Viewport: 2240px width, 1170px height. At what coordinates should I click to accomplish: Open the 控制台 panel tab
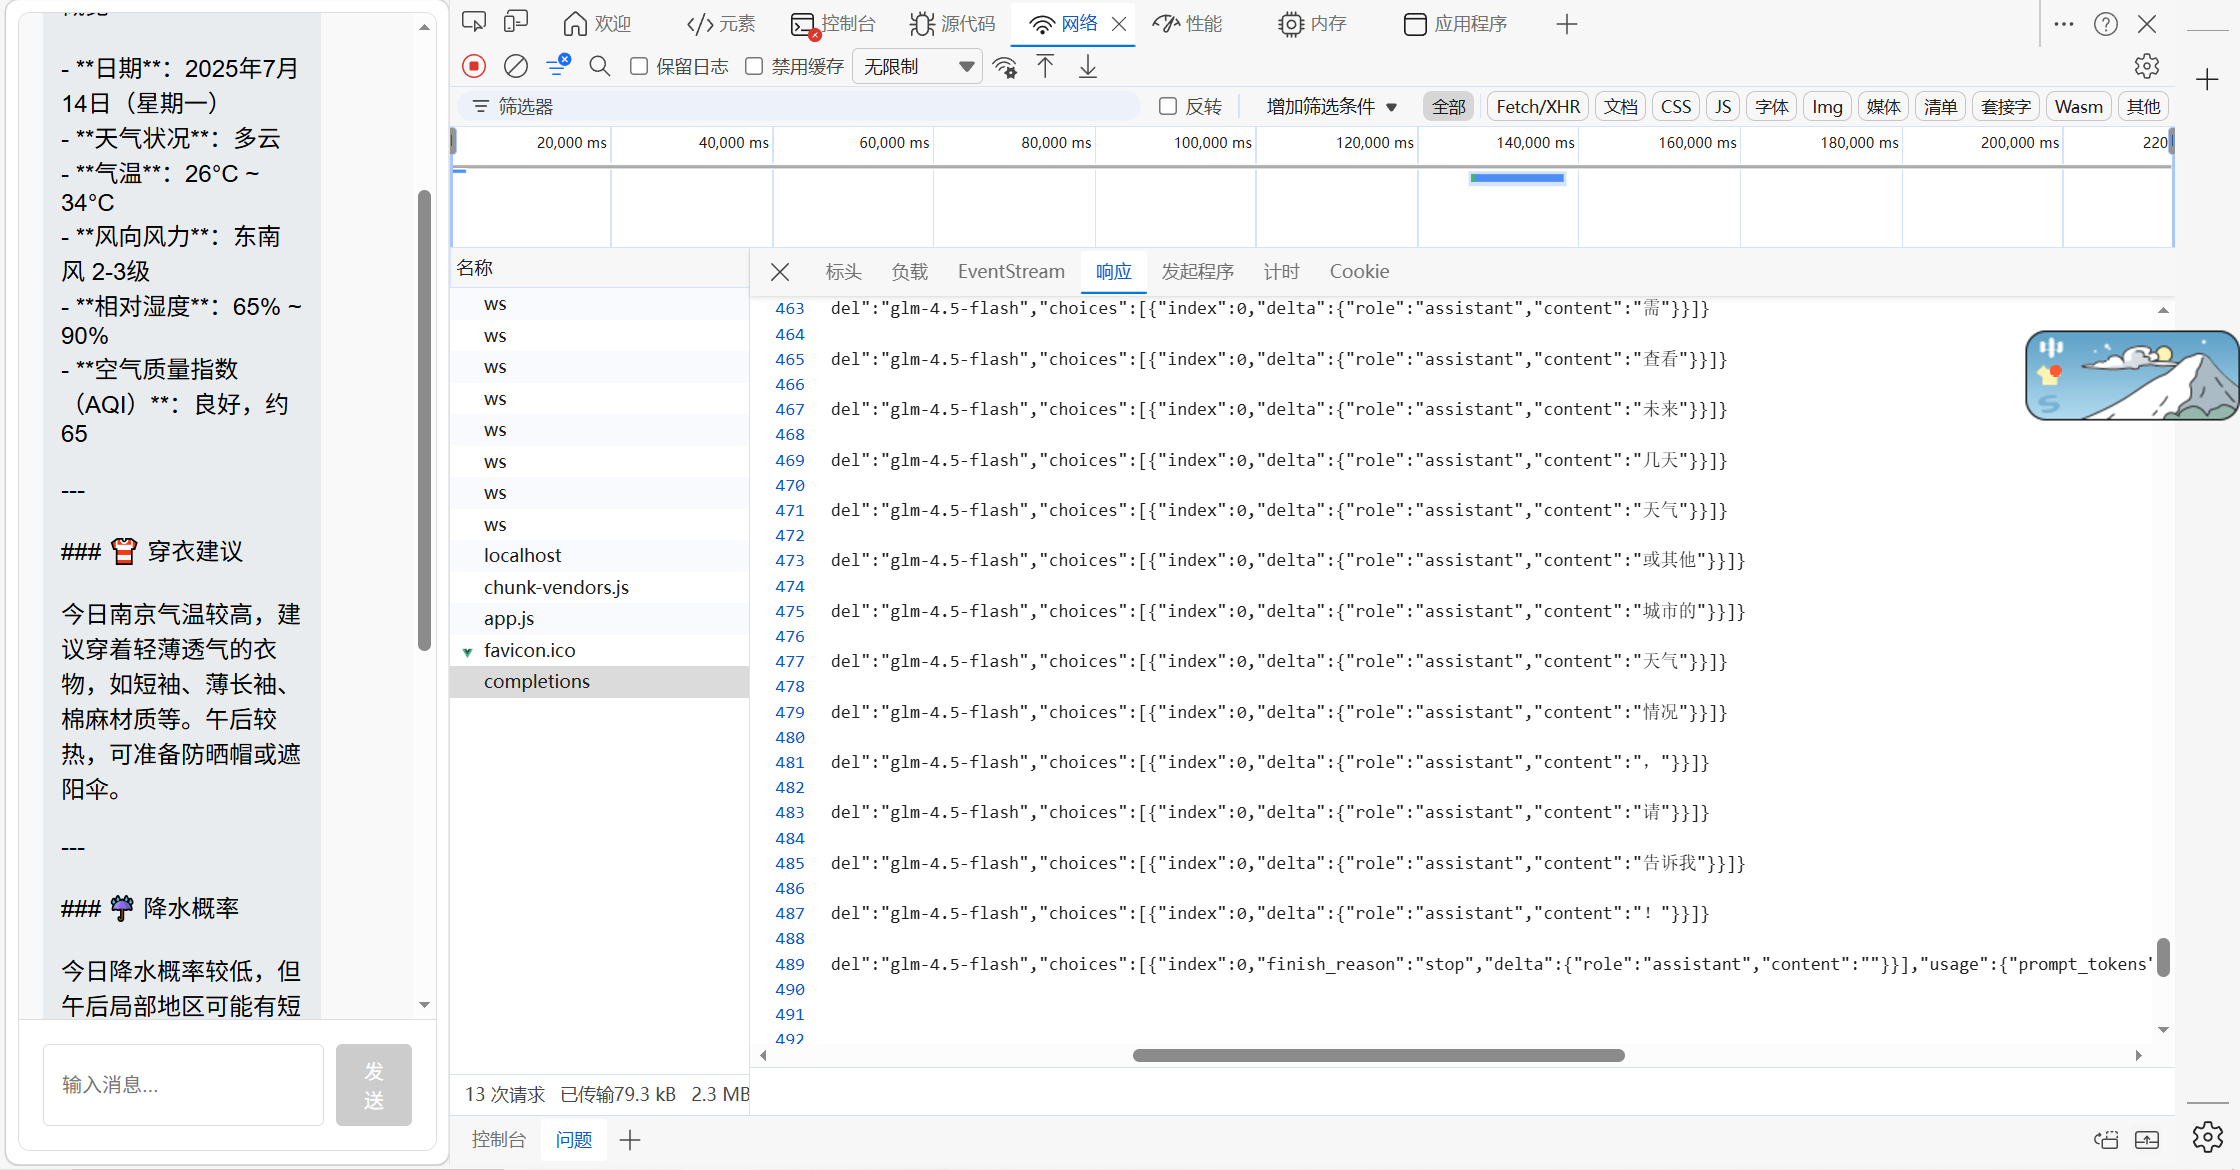[847, 24]
